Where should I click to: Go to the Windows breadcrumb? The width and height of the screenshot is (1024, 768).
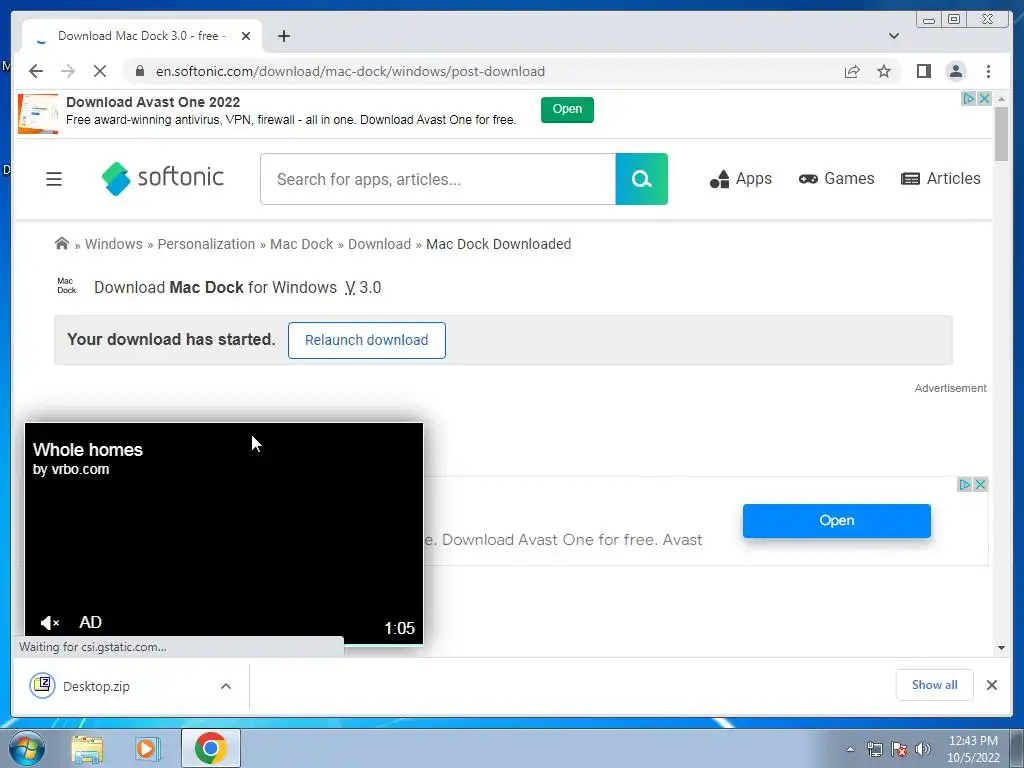(x=114, y=244)
